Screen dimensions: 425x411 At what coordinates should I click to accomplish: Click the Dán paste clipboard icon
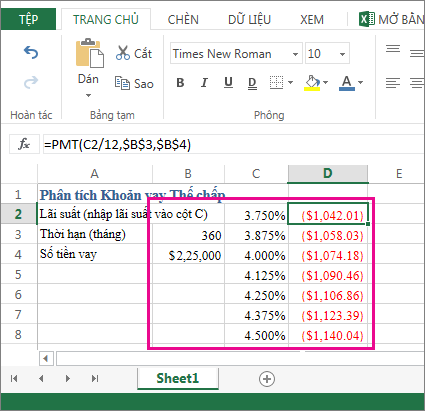[89, 53]
